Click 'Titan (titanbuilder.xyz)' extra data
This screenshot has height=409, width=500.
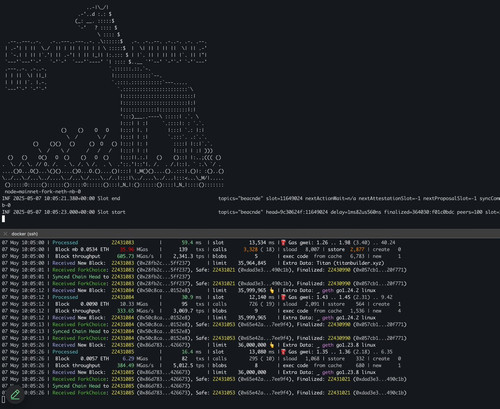350,263
